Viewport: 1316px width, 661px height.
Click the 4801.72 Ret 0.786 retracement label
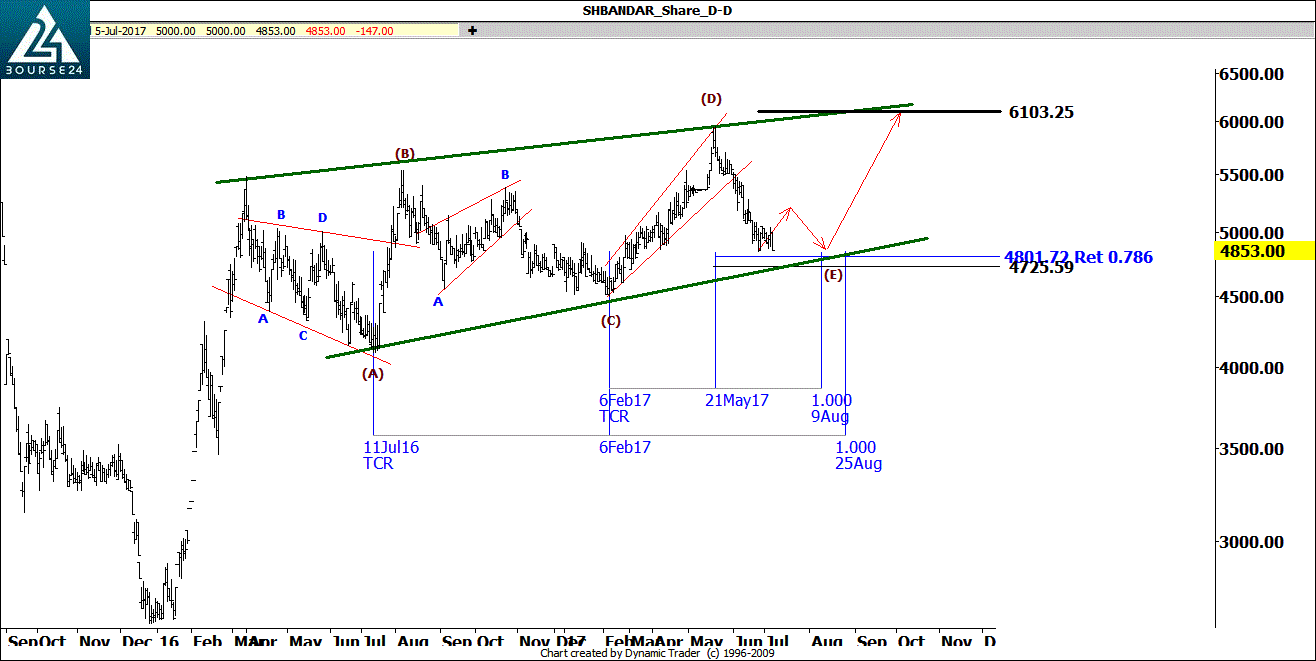(x=1078, y=257)
